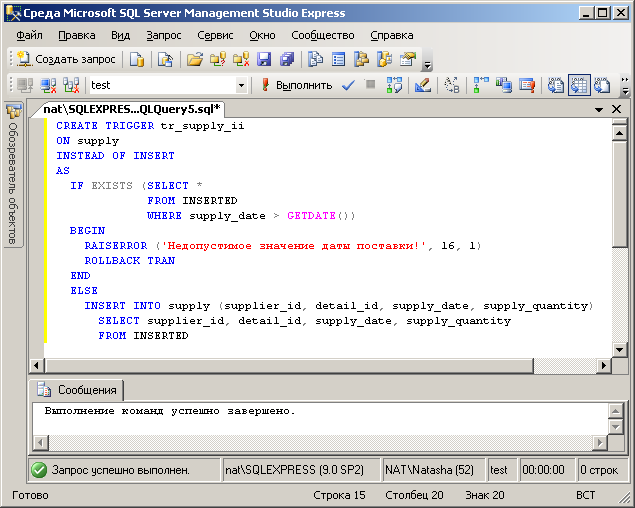The width and height of the screenshot is (635, 508).
Task: Click the nat\SQLEXPRESS (9.0 SP2) status entry
Action: 301,470
